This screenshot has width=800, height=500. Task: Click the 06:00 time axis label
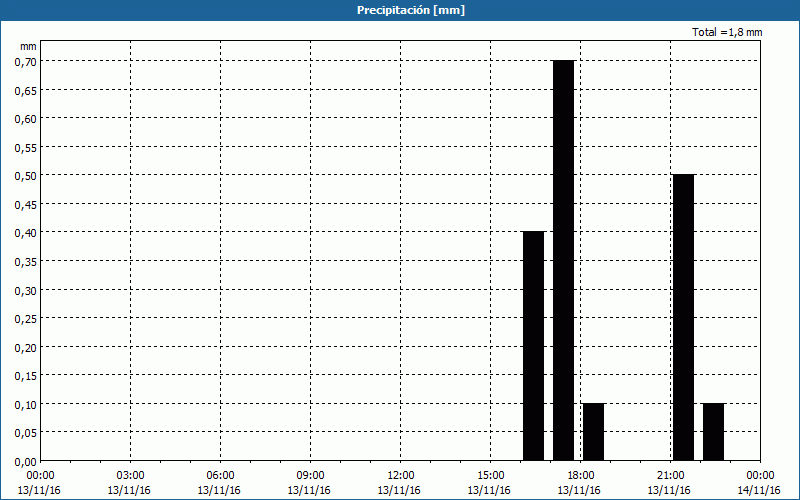tap(220, 476)
